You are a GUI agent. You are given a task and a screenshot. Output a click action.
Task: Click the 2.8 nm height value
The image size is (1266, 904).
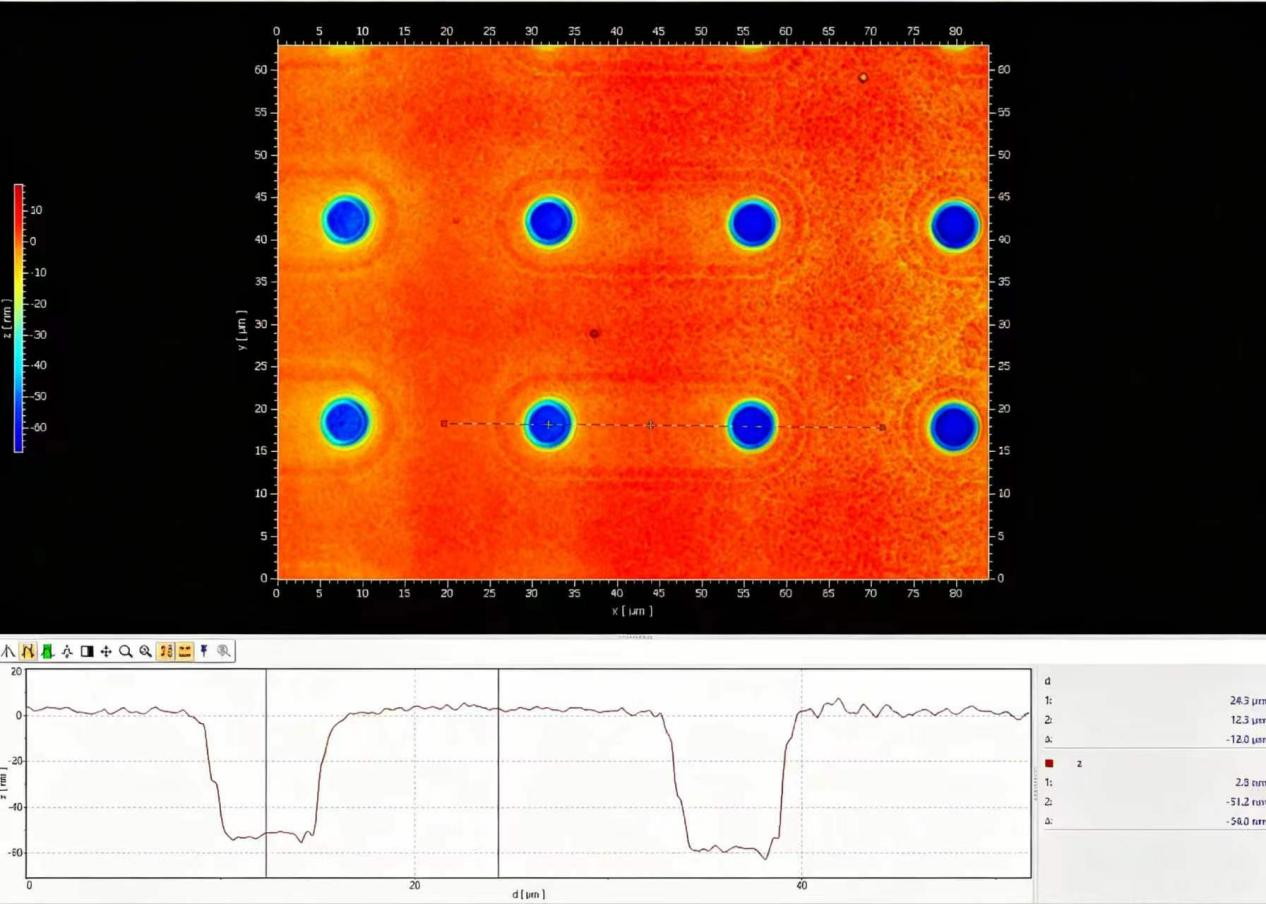[x=1249, y=782]
